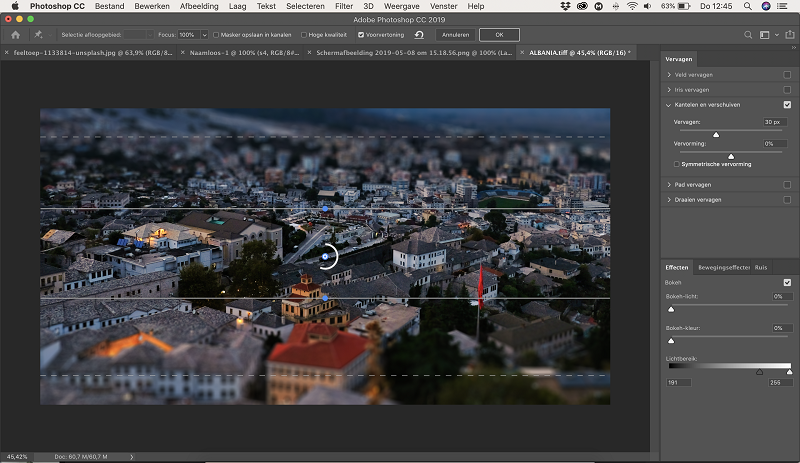The image size is (800, 463).
Task: Click the center tilt-shift blur pin
Action: (x=326, y=257)
